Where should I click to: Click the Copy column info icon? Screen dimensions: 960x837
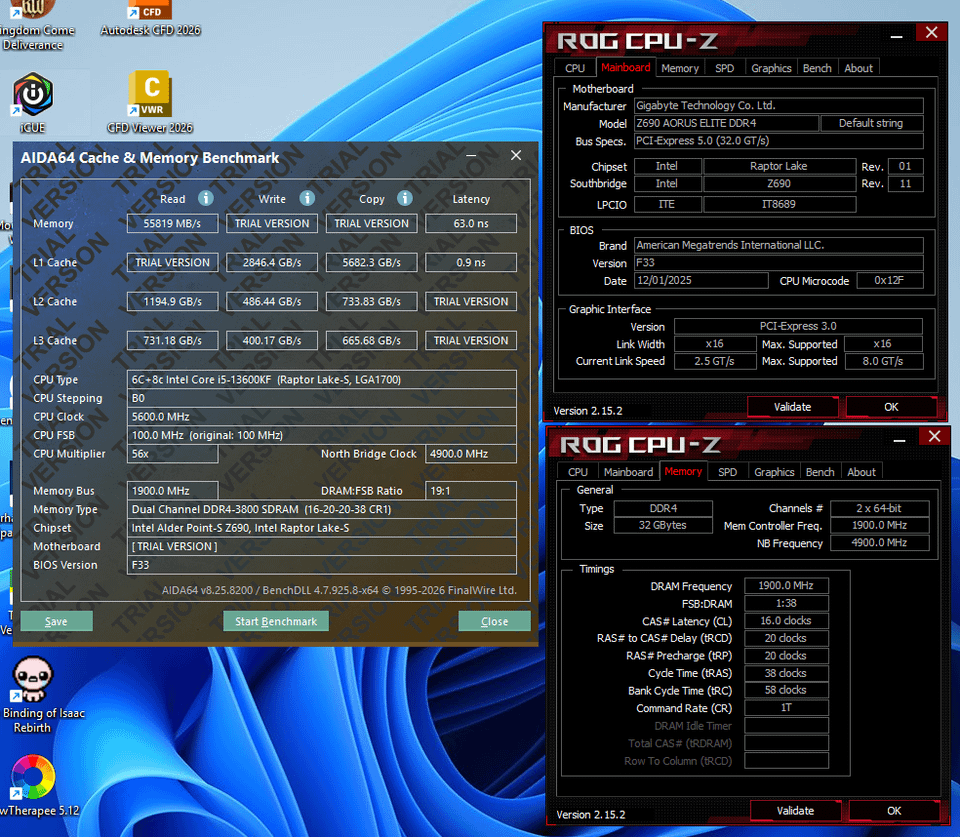pos(405,198)
